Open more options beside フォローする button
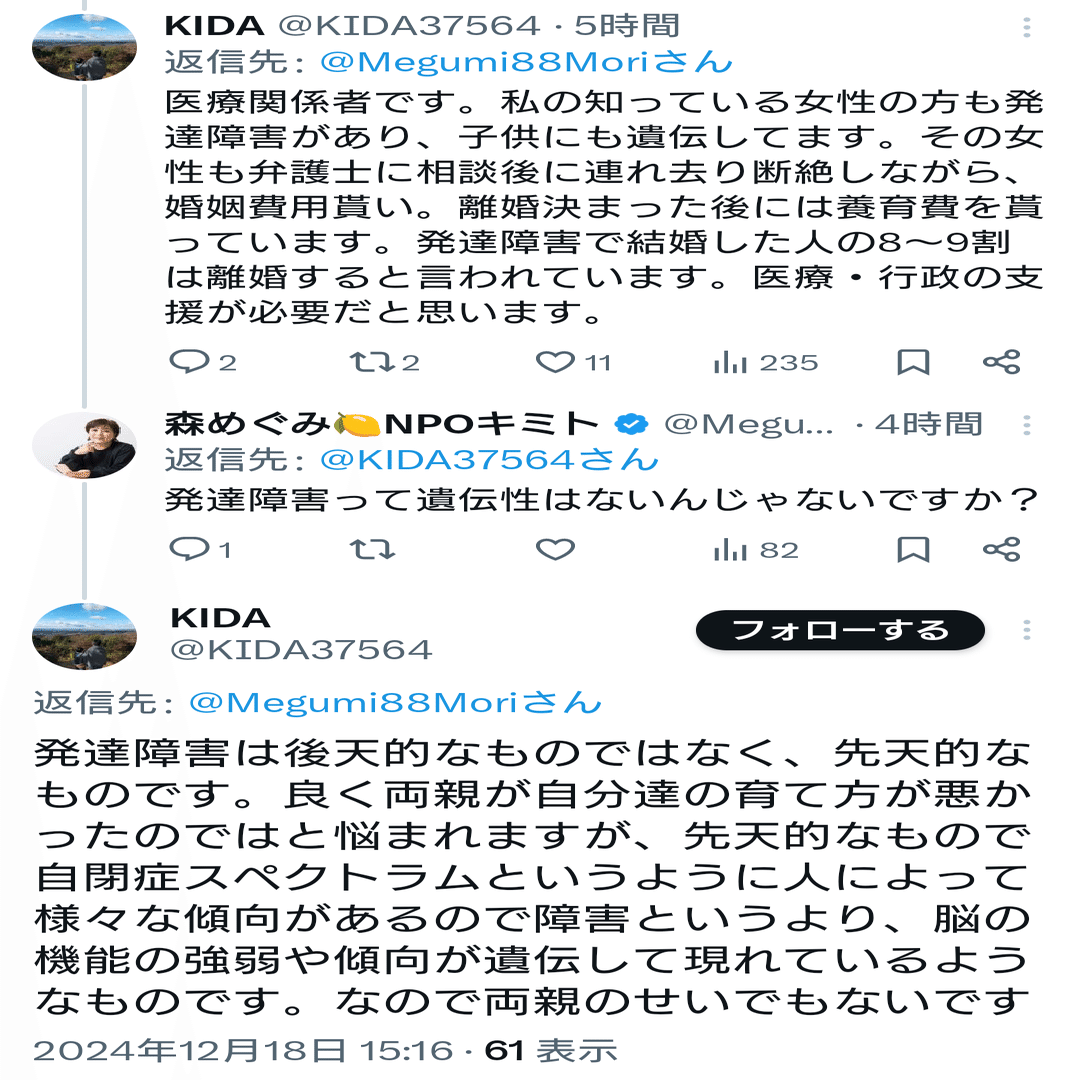The image size is (1080, 1080). click(x=1027, y=631)
